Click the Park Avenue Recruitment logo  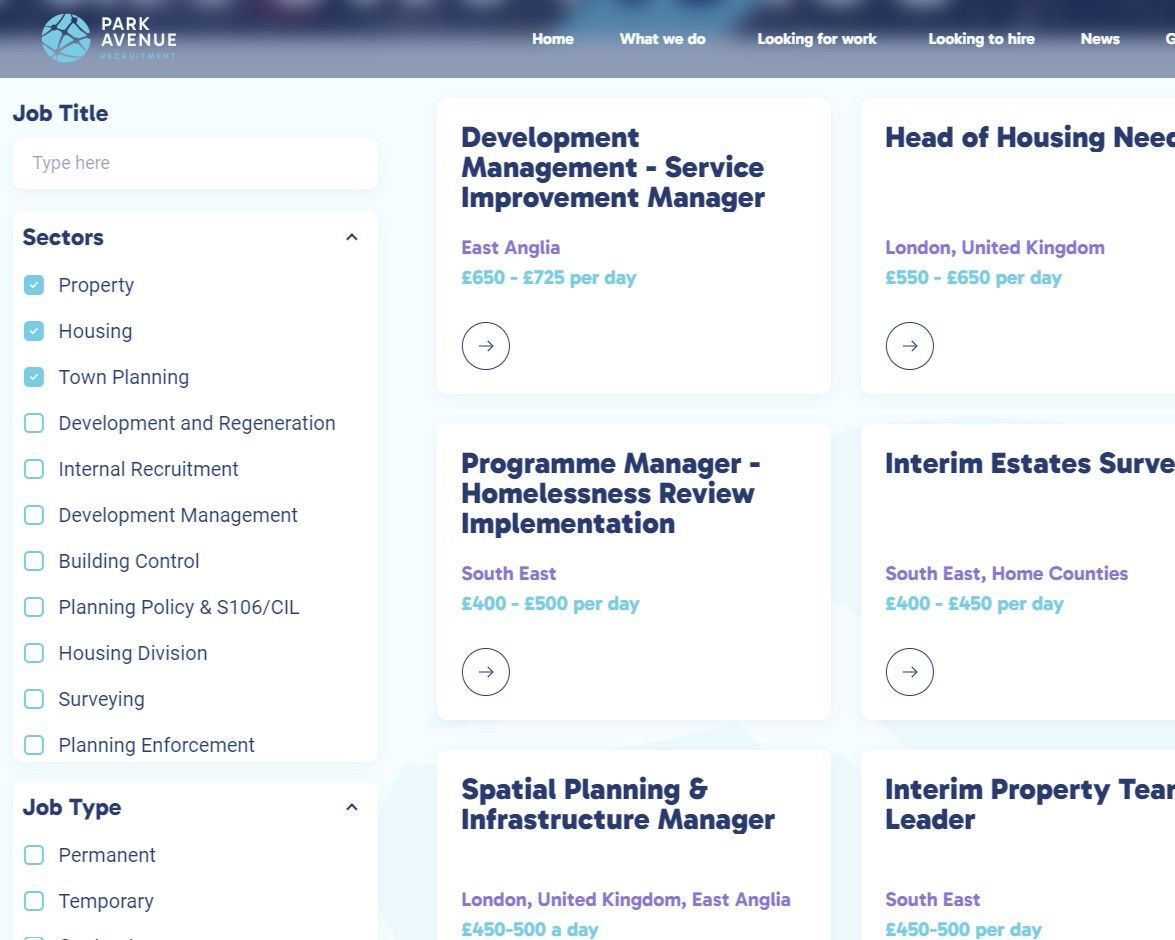109,37
